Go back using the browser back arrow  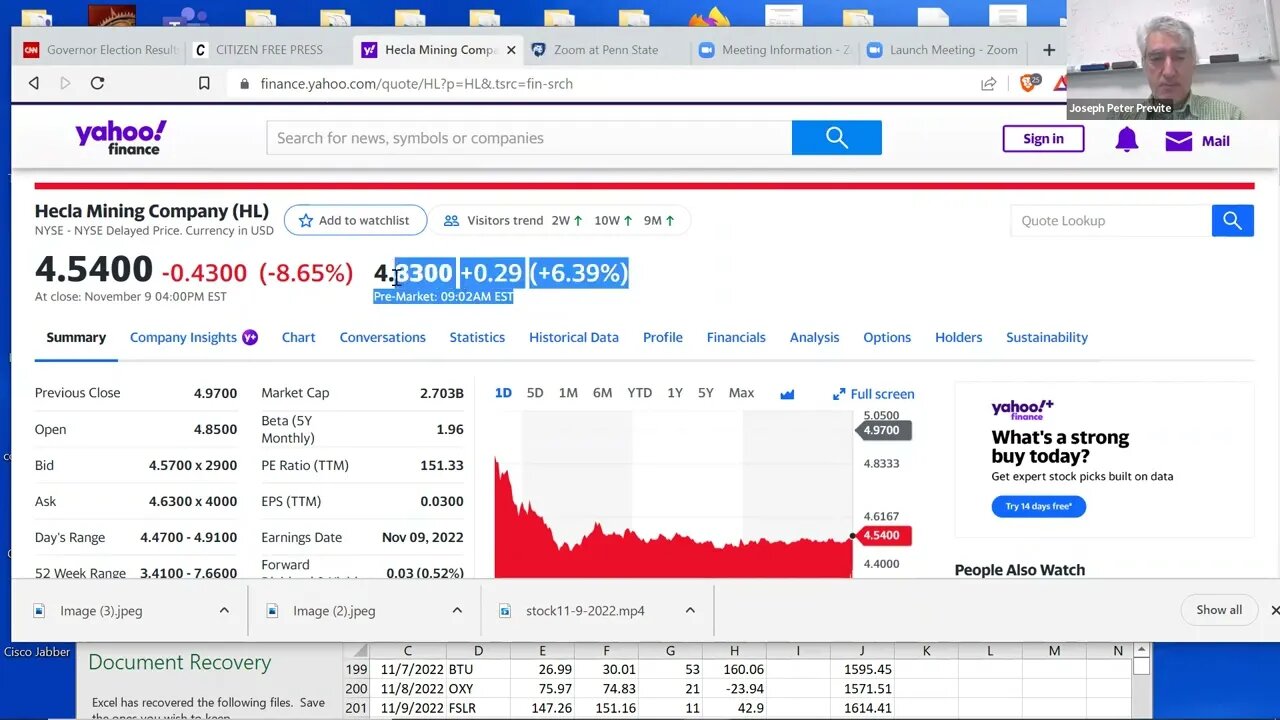34,83
